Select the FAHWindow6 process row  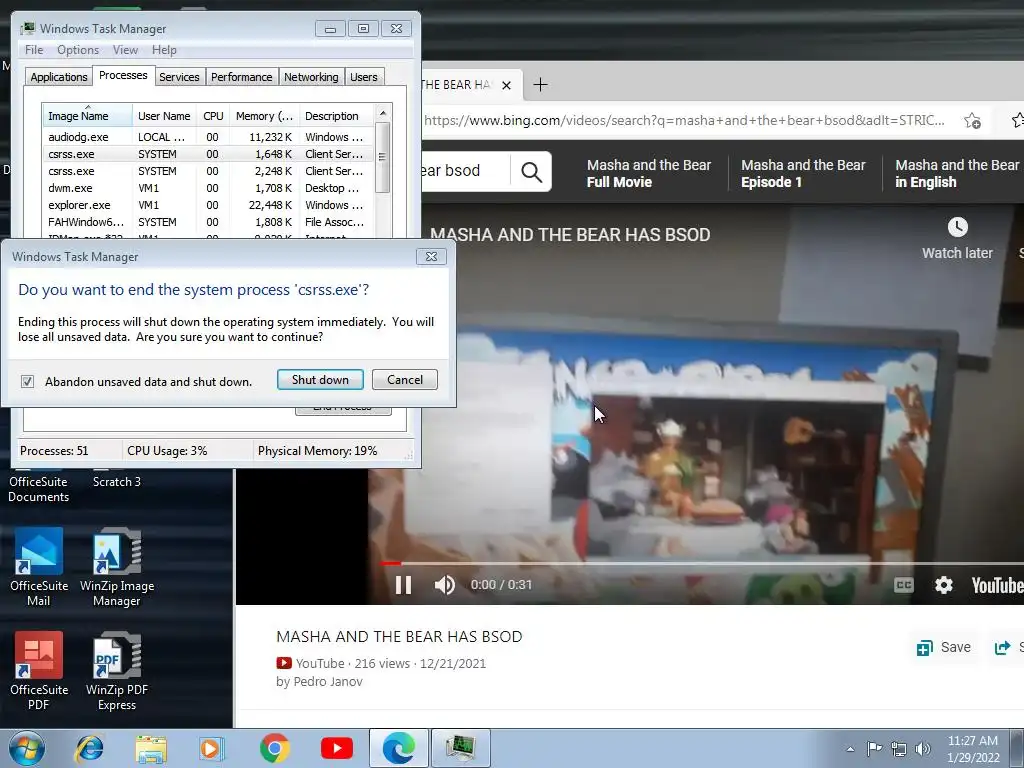tap(208, 222)
